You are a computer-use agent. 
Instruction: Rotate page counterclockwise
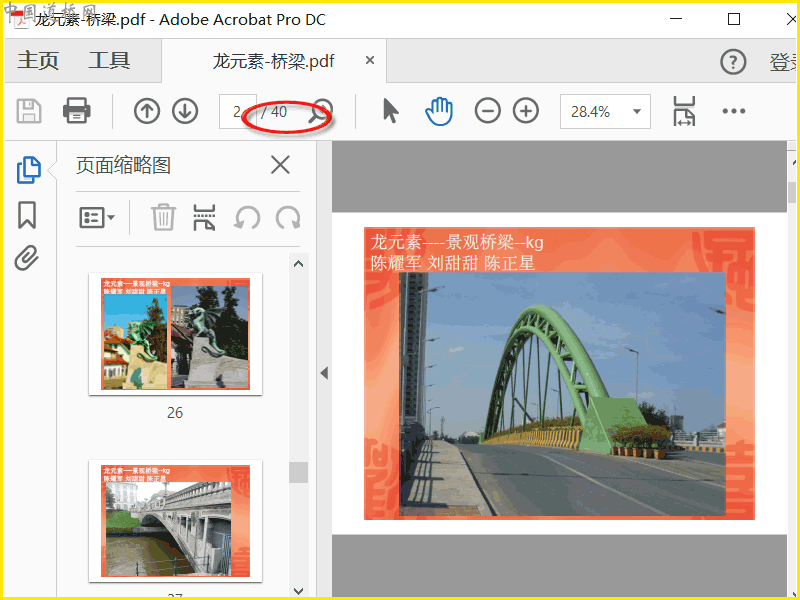(247, 218)
